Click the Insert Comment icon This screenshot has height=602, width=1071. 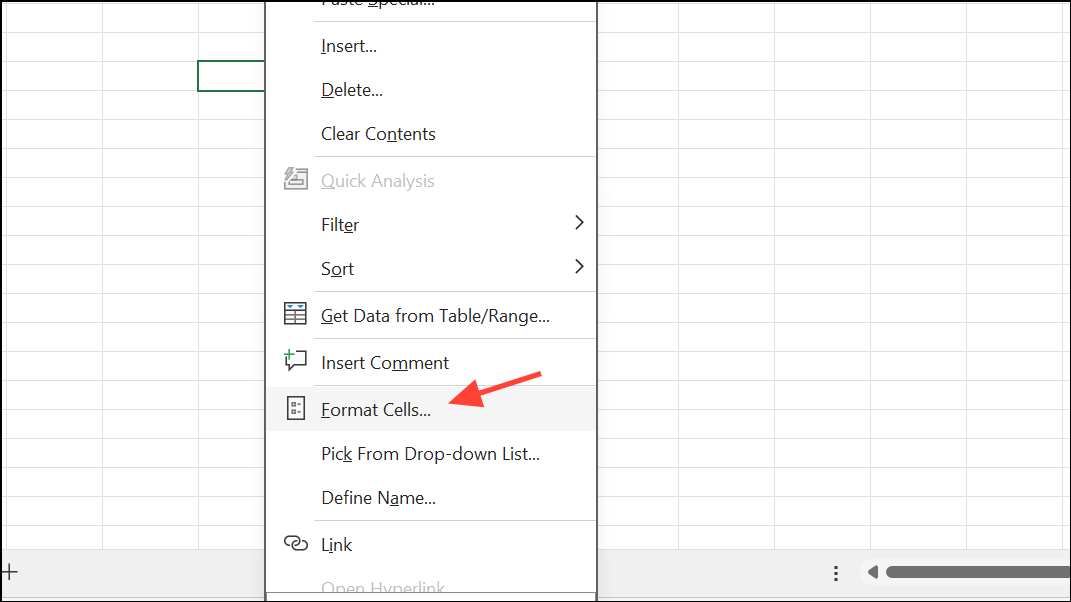click(295, 360)
